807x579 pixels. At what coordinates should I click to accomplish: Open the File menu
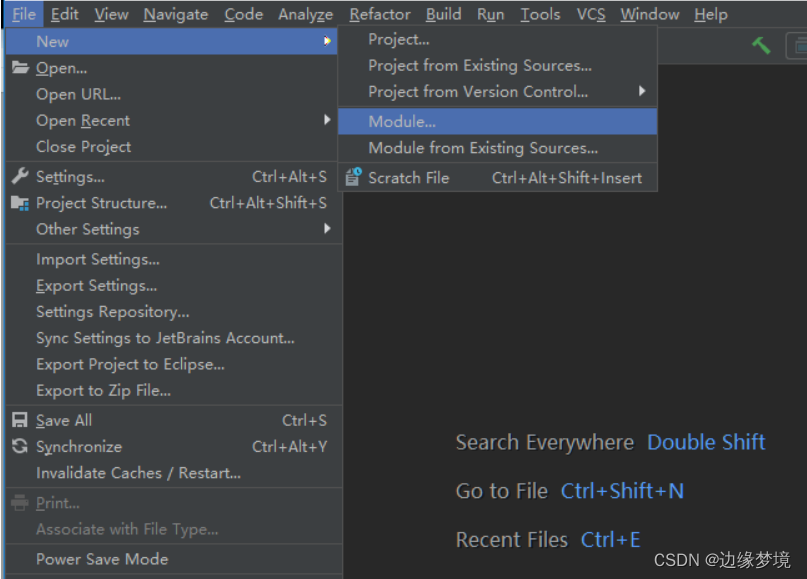(24, 14)
